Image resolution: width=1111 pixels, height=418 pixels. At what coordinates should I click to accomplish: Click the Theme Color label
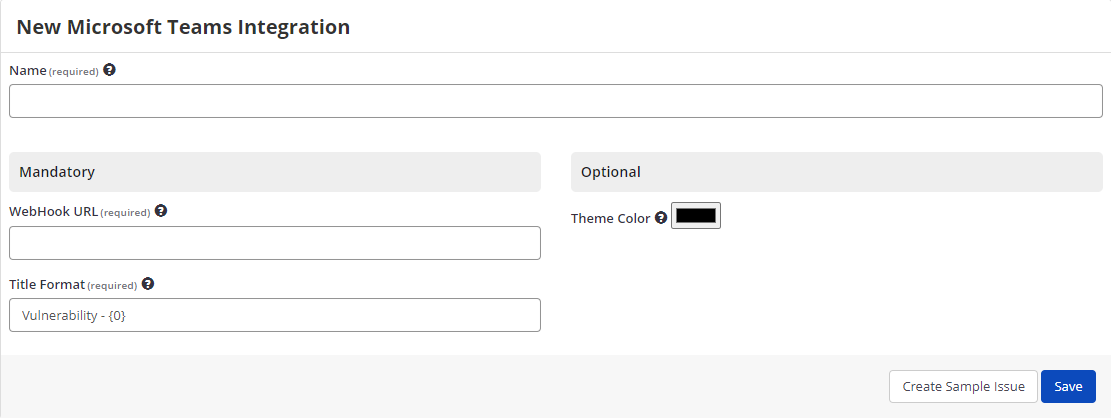(x=610, y=218)
